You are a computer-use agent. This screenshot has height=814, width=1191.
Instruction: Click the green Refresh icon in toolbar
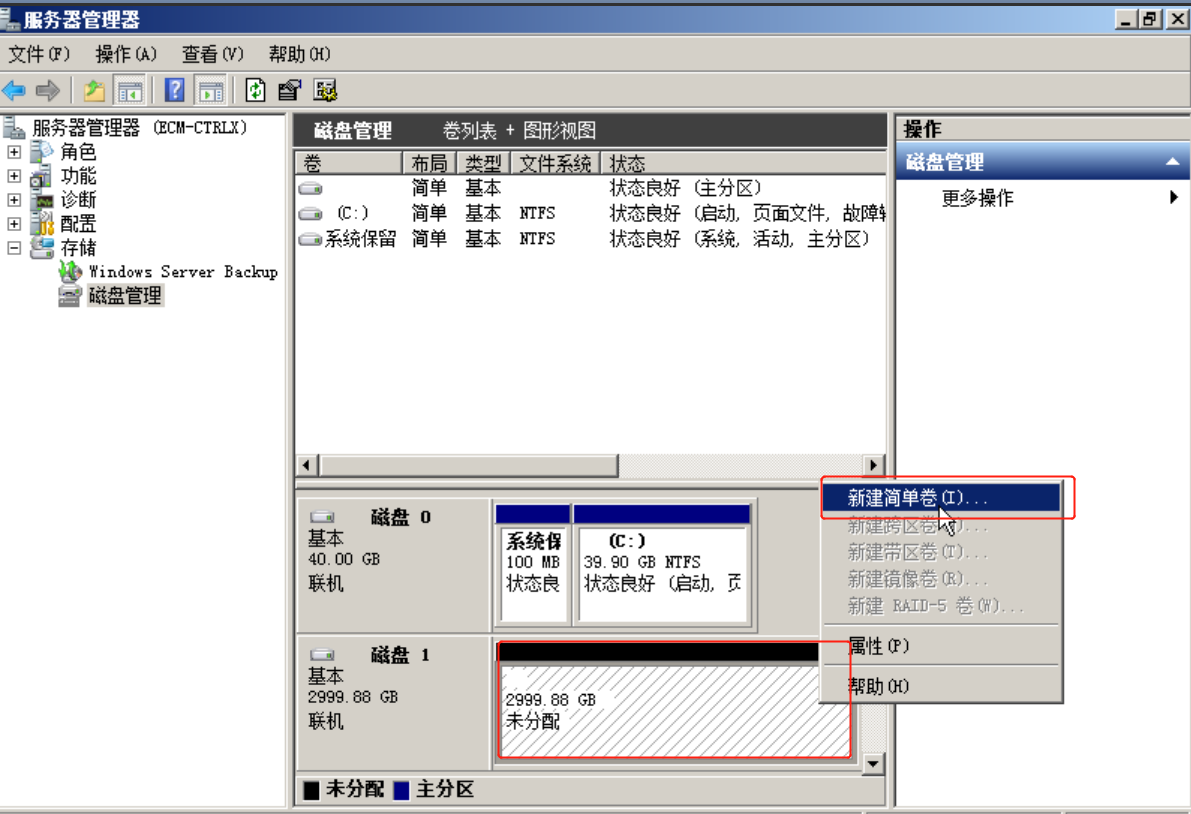click(256, 91)
